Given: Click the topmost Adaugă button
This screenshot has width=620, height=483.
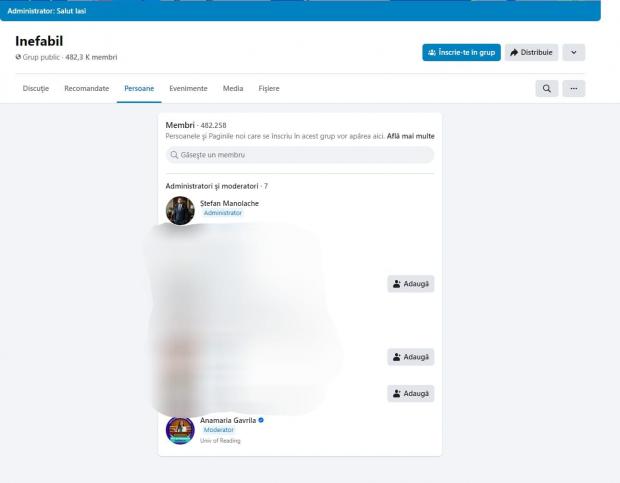Looking at the screenshot, I should tap(411, 284).
